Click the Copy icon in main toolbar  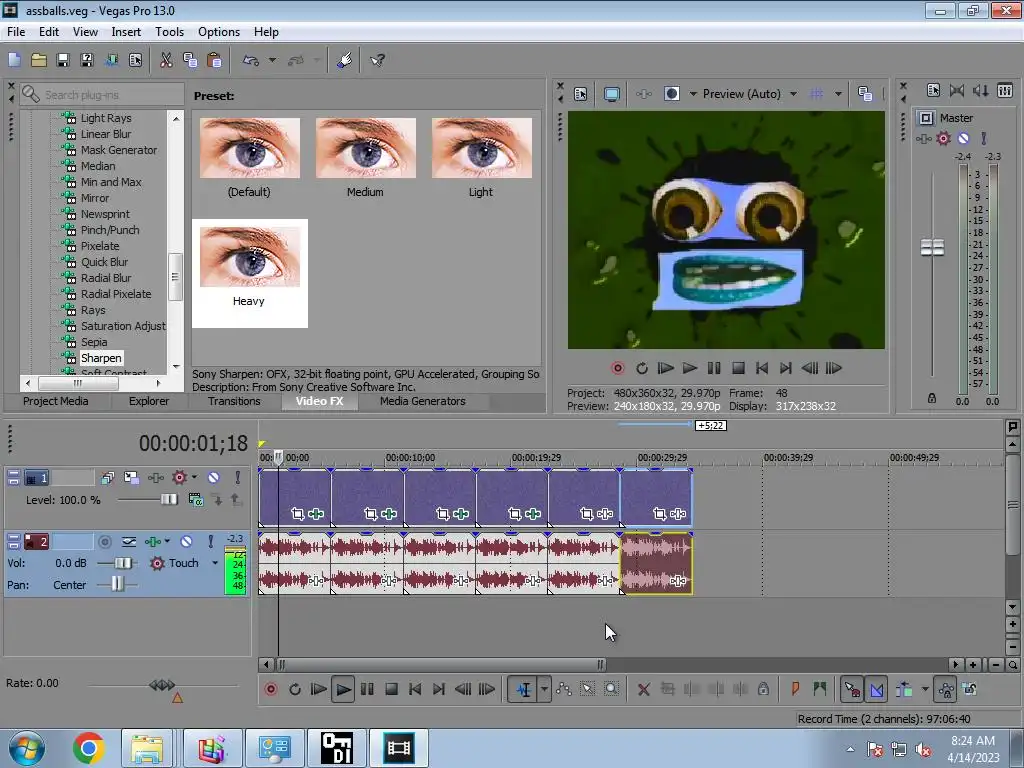click(x=190, y=60)
